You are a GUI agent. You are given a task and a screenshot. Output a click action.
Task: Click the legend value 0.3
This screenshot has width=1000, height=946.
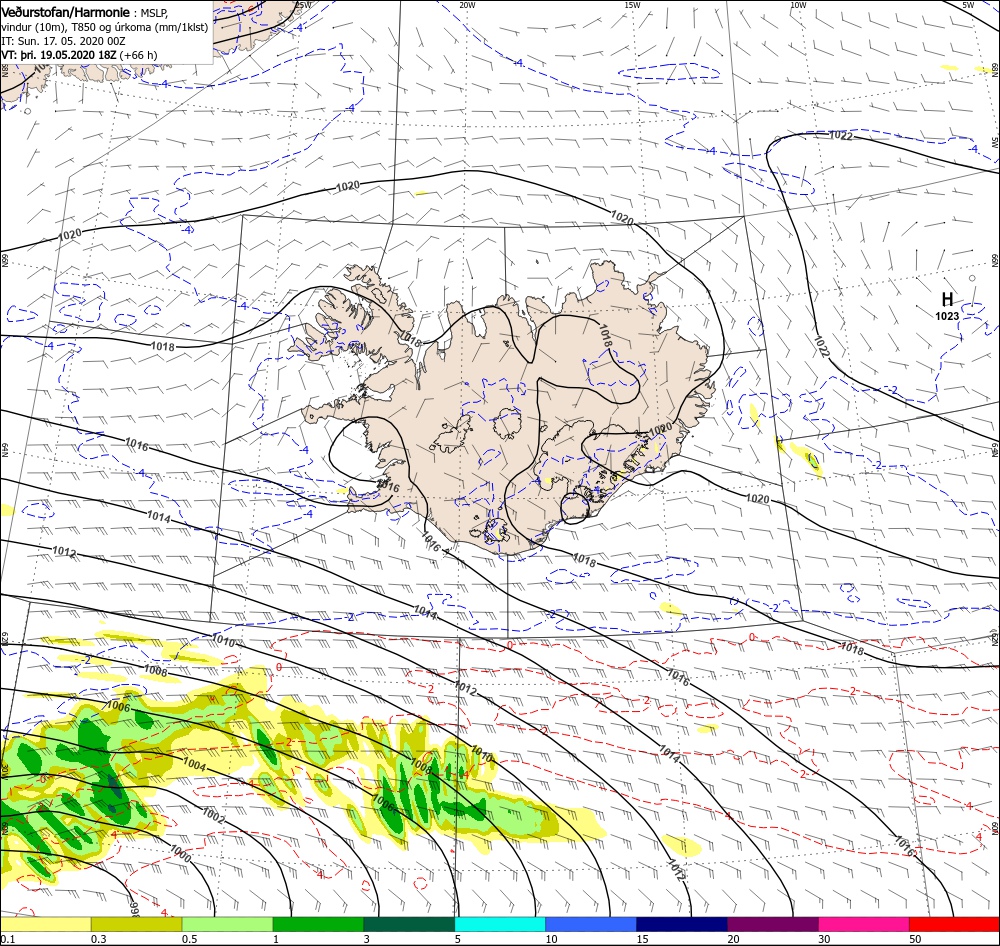click(x=99, y=939)
